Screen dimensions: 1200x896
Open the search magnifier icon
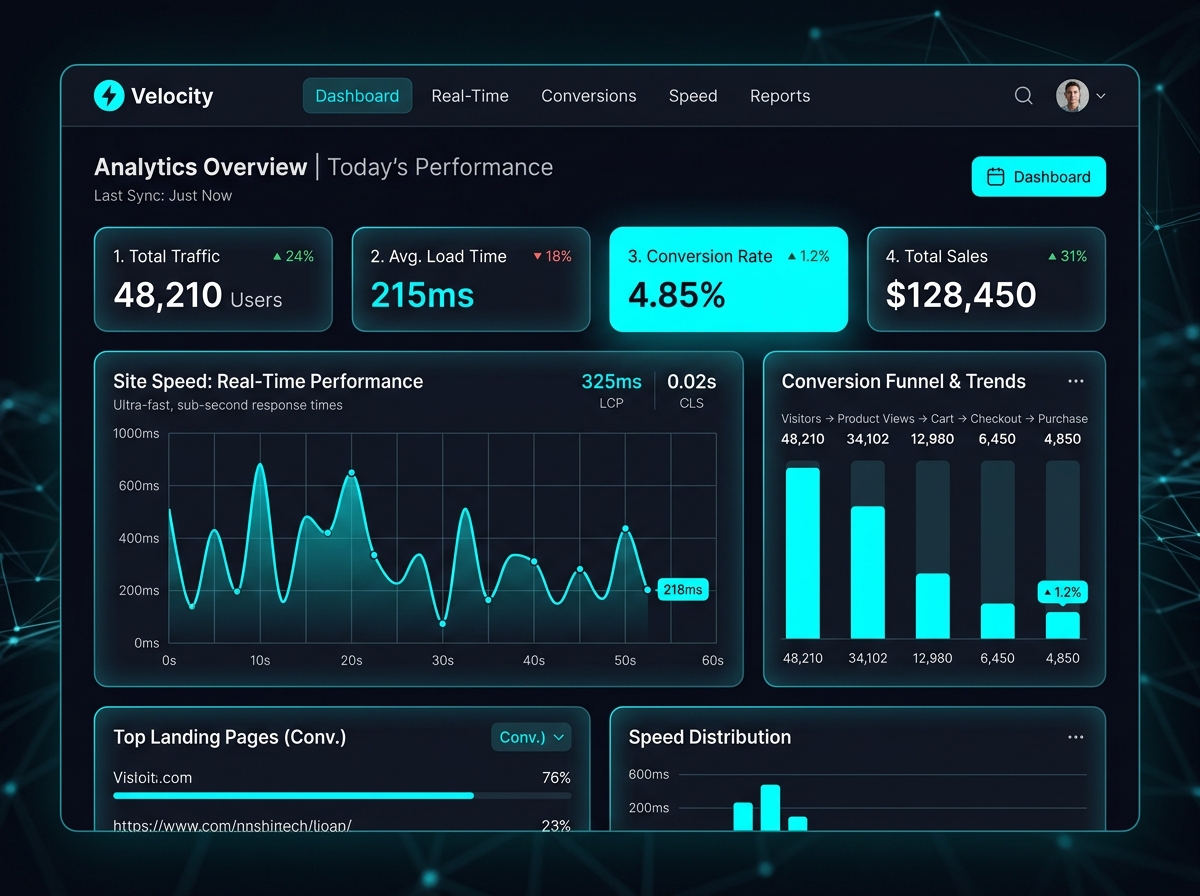pyautogui.click(x=1023, y=96)
